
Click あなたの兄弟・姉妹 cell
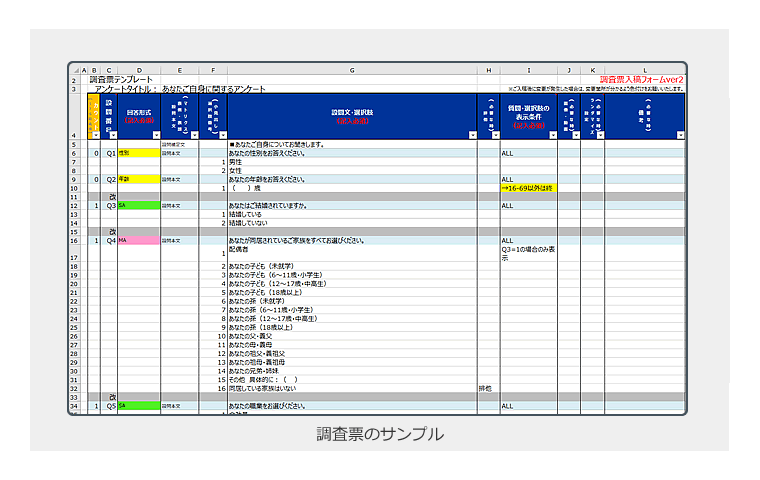pos(352,371)
